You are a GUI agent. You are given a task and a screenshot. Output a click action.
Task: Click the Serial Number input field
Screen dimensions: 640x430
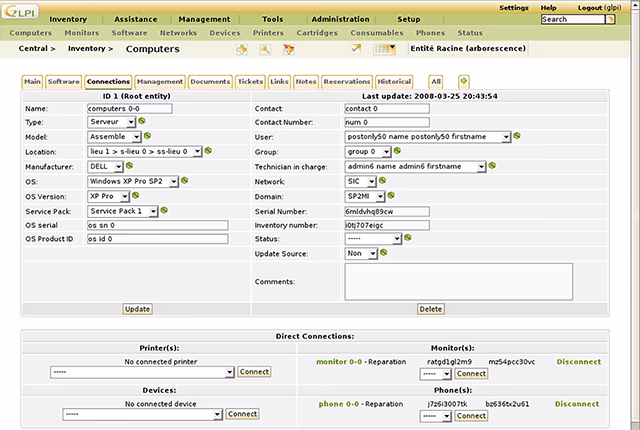tap(387, 211)
